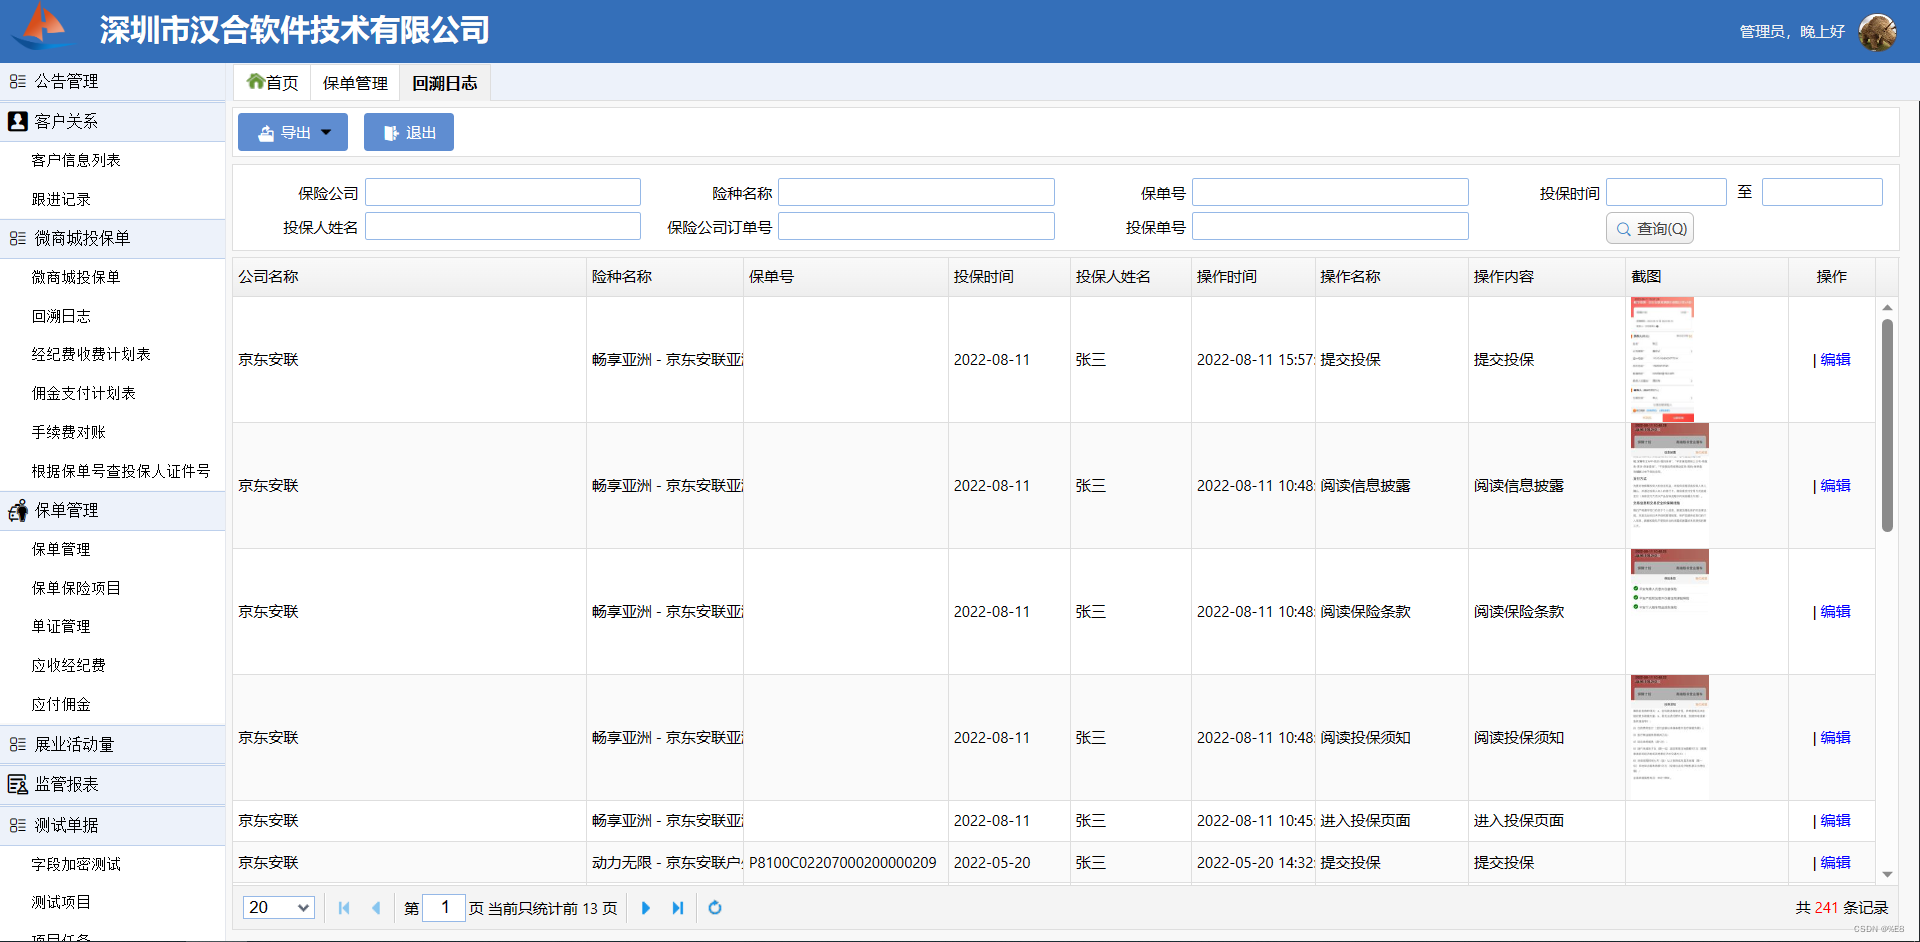1920x942 pixels.
Task: Edit the 阅读投保须知 row
Action: tap(1835, 738)
